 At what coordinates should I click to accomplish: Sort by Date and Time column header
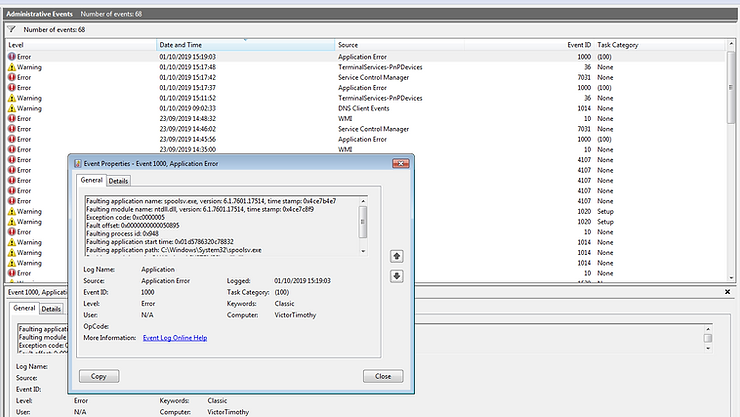(x=245, y=45)
